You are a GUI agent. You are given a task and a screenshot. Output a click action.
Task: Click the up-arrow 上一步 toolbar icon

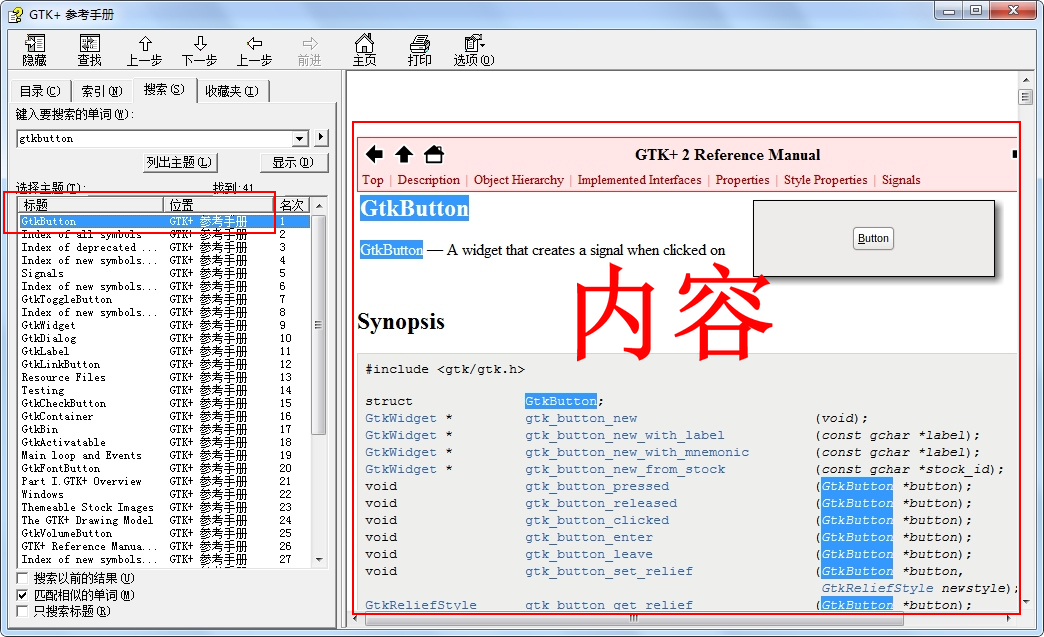click(144, 50)
